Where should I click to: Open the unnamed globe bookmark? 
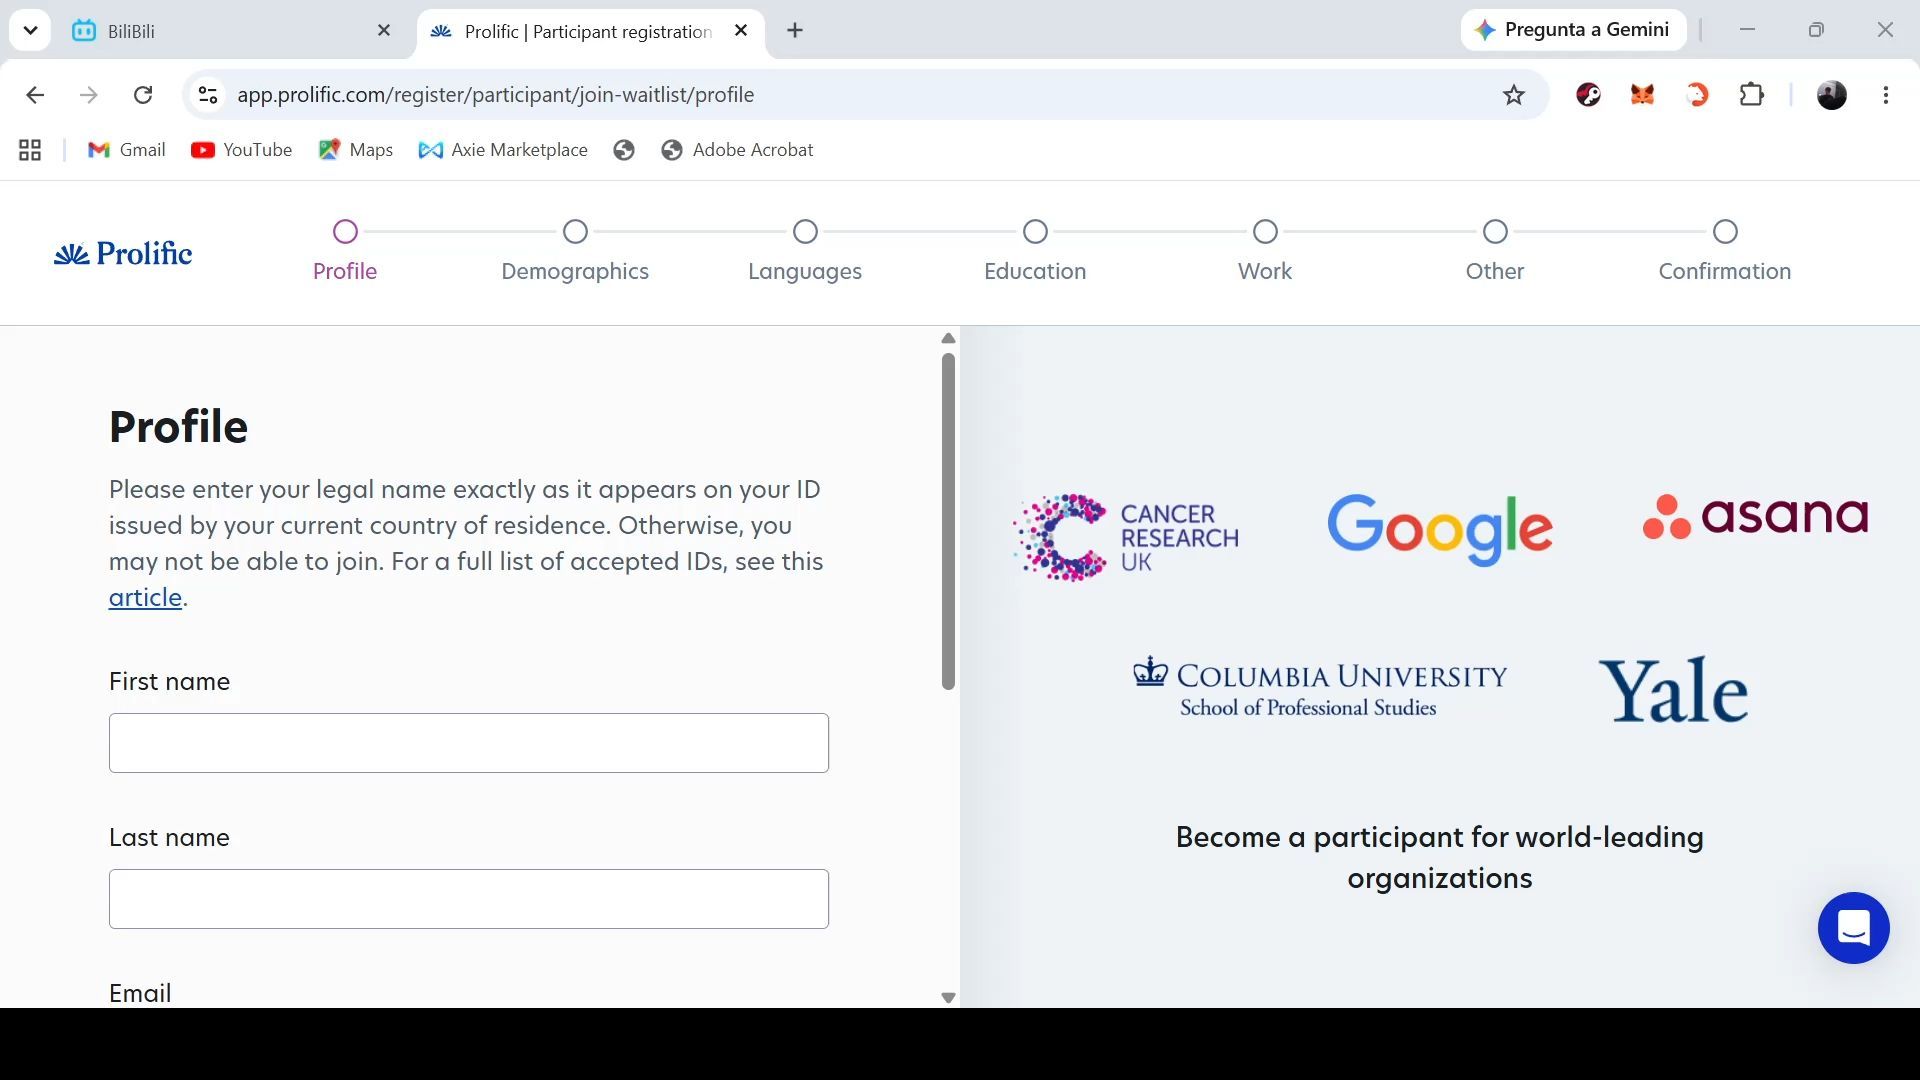(x=624, y=150)
